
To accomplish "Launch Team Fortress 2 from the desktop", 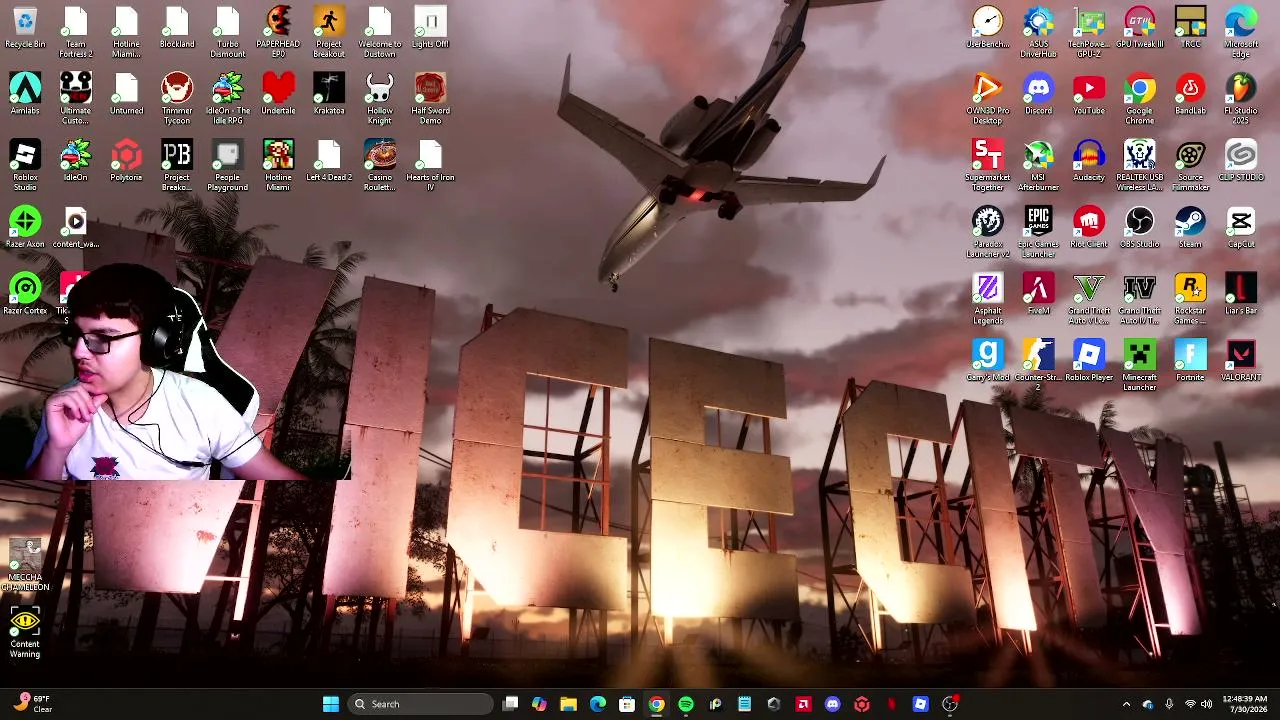I will 75,32.
